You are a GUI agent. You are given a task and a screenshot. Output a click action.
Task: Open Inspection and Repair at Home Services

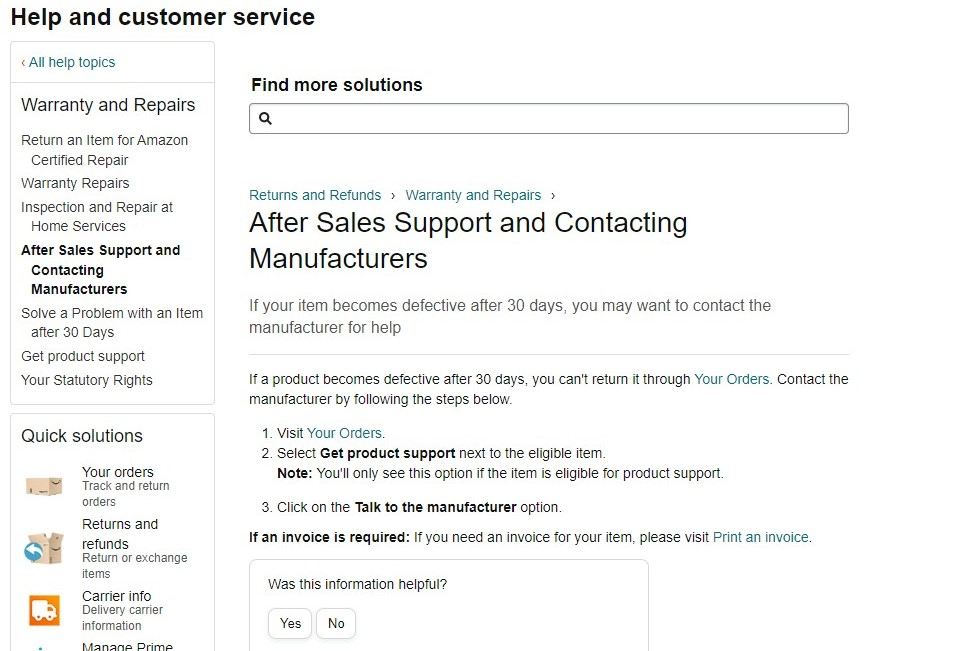96,216
